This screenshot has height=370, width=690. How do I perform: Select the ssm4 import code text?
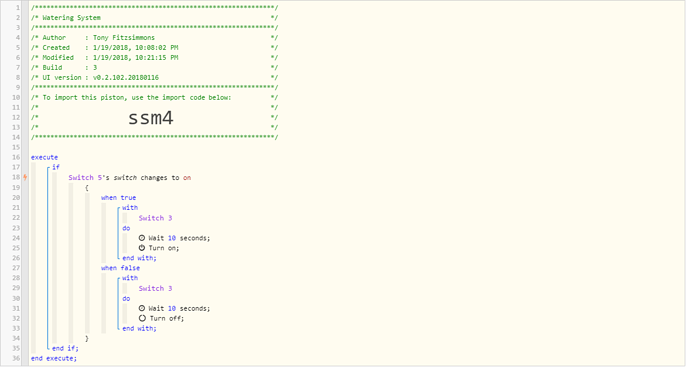point(150,118)
